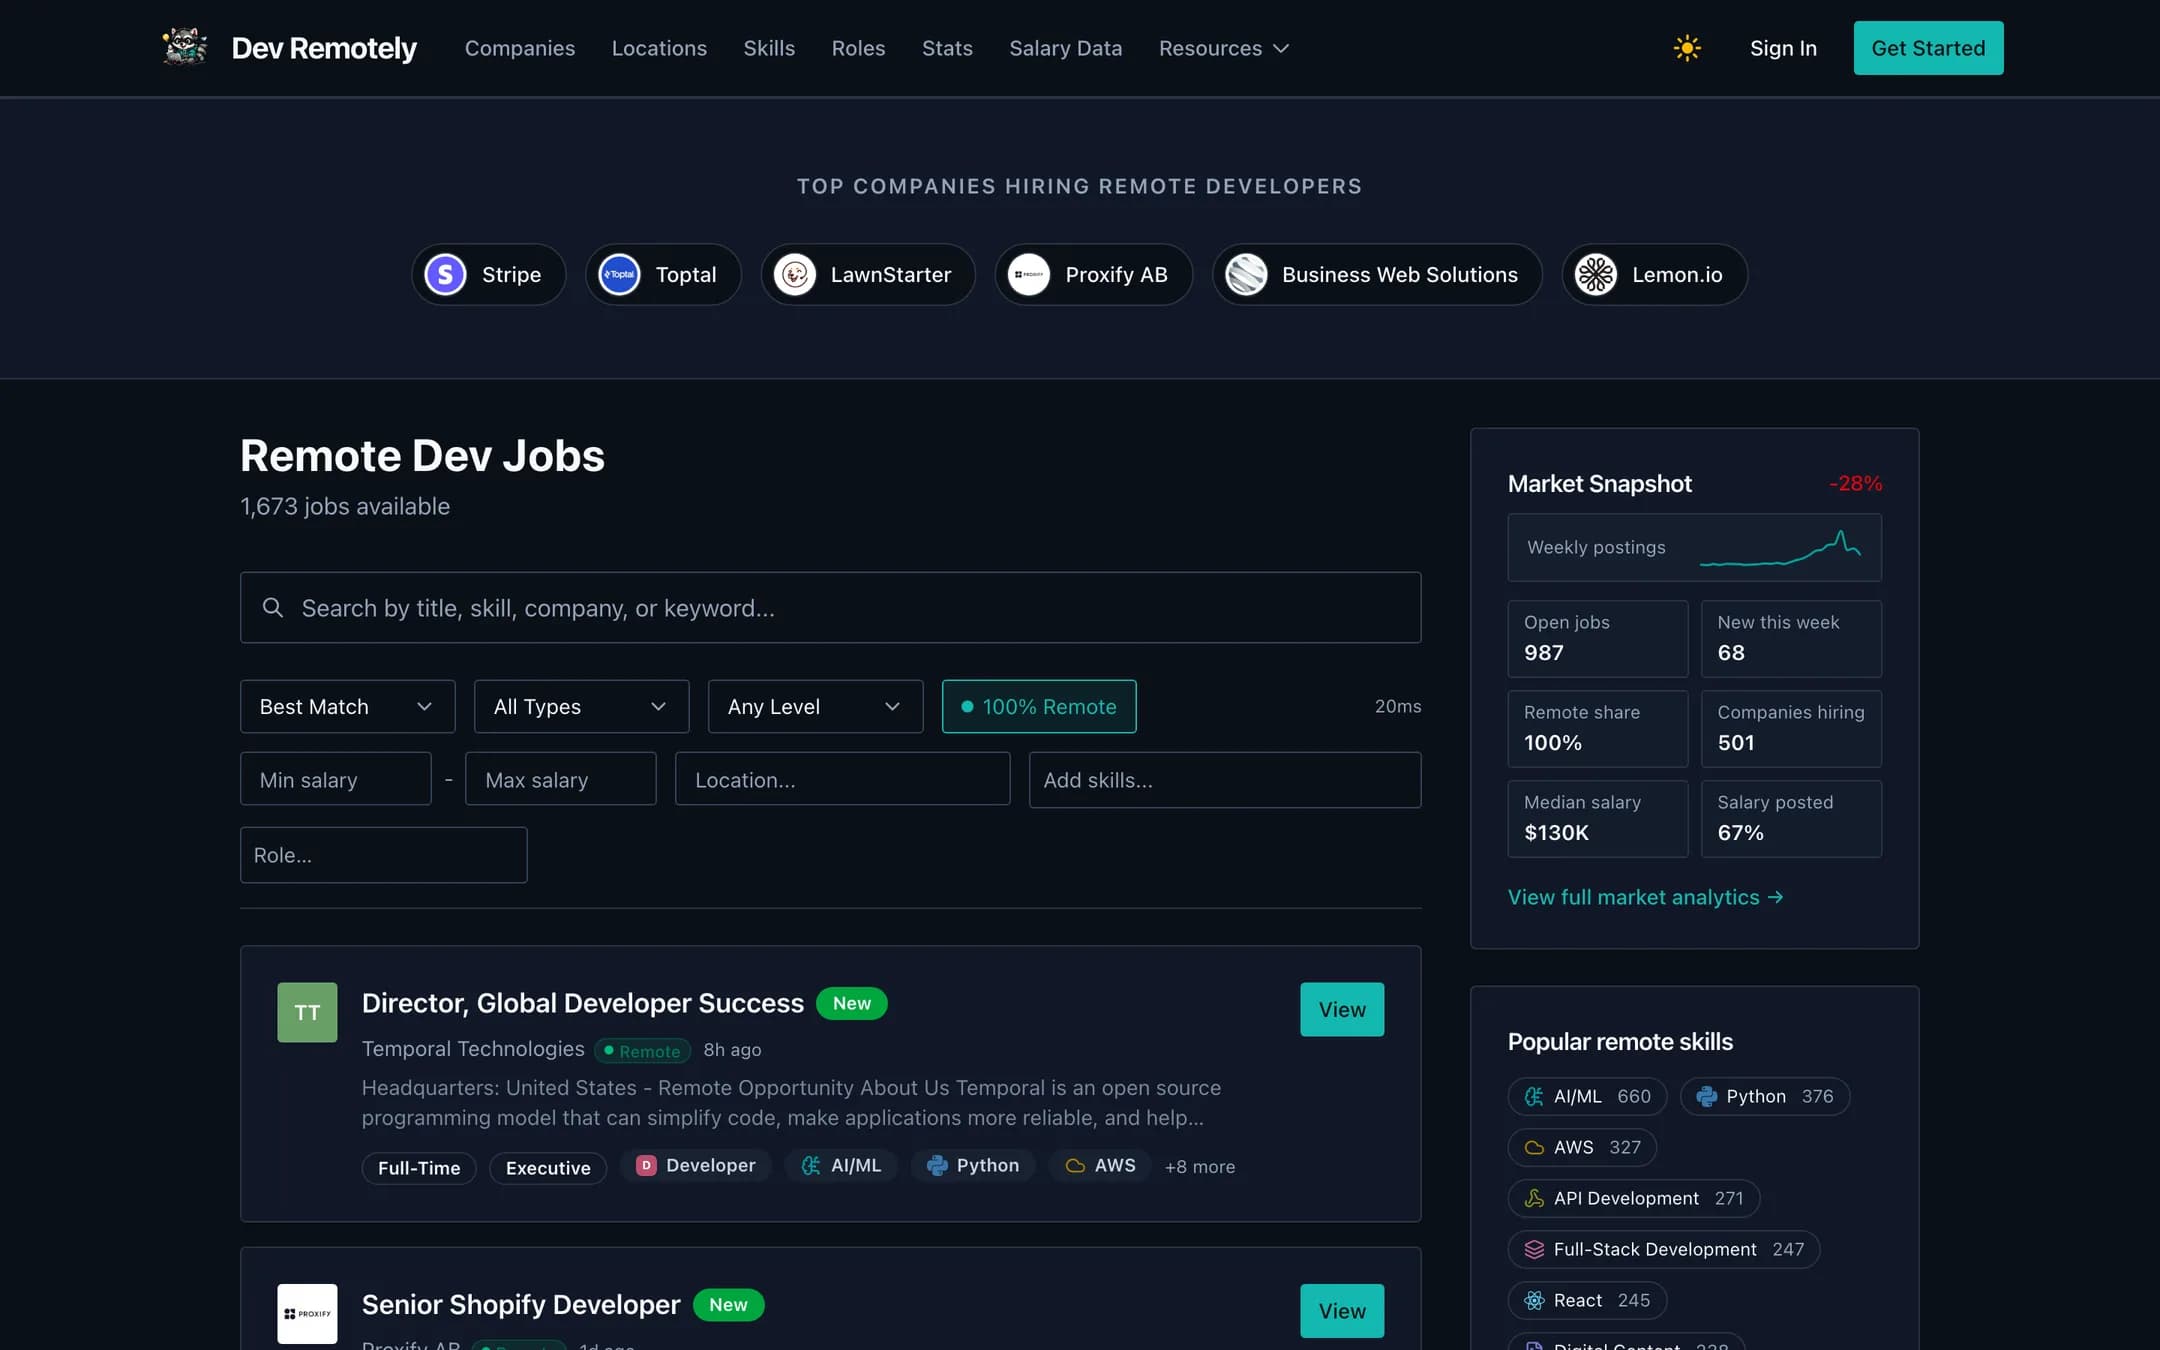Click the AI/ML tag icon on Director job
This screenshot has width=2160, height=1350.
tap(811, 1165)
